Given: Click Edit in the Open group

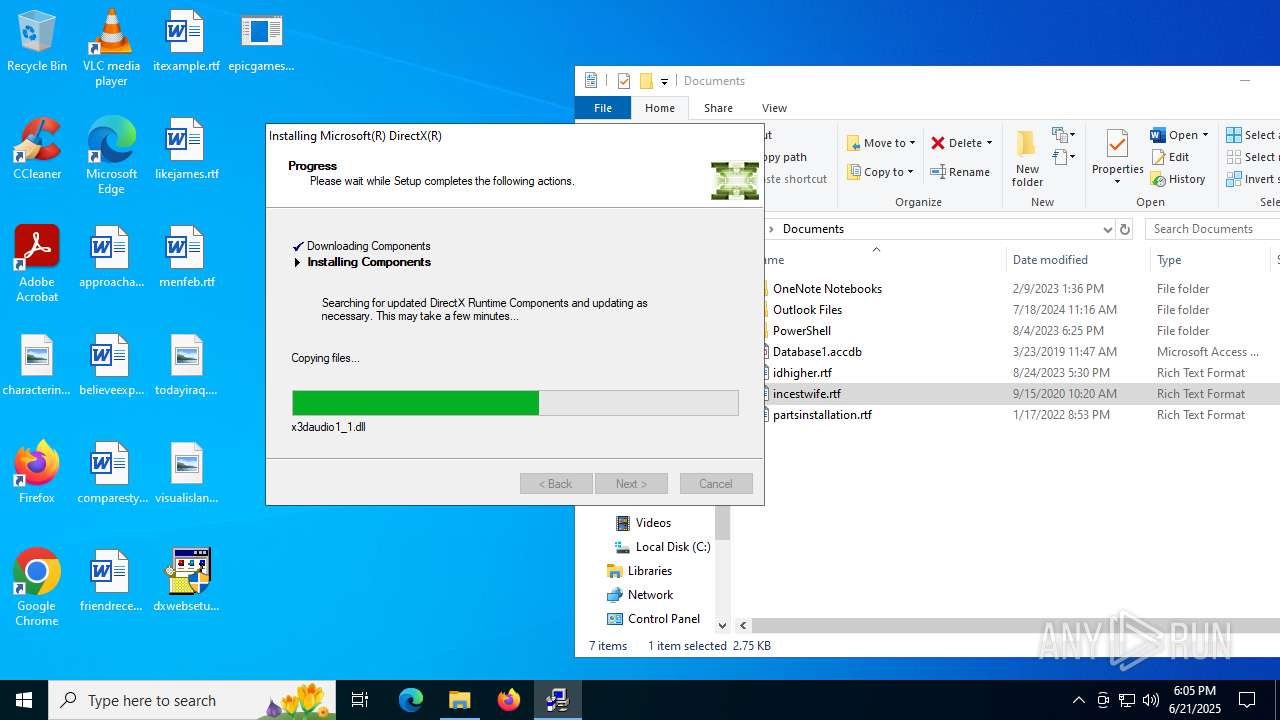Looking at the screenshot, I should (1170, 157).
